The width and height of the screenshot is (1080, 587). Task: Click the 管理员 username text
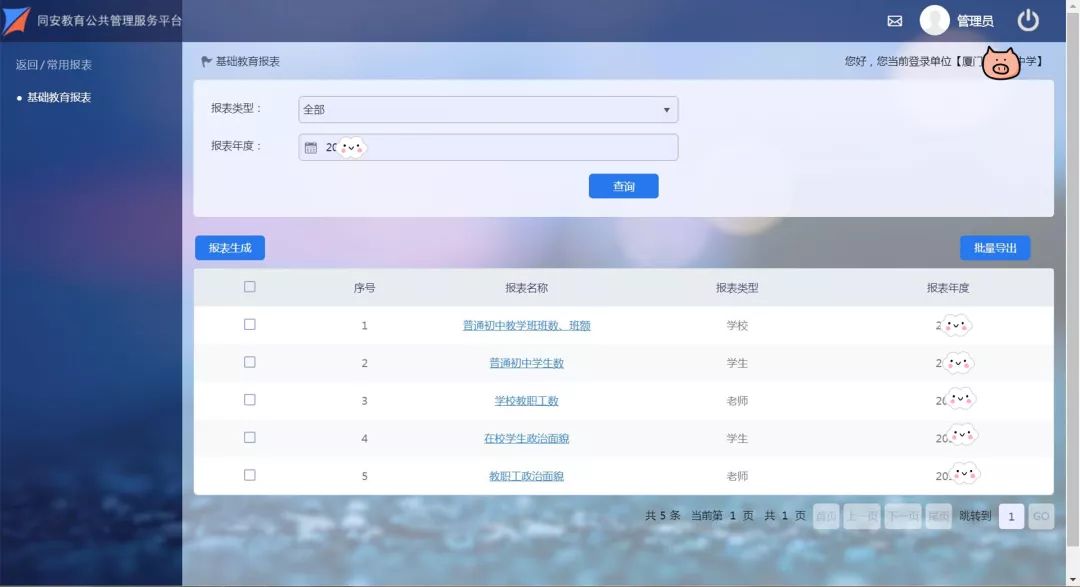[x=975, y=21]
